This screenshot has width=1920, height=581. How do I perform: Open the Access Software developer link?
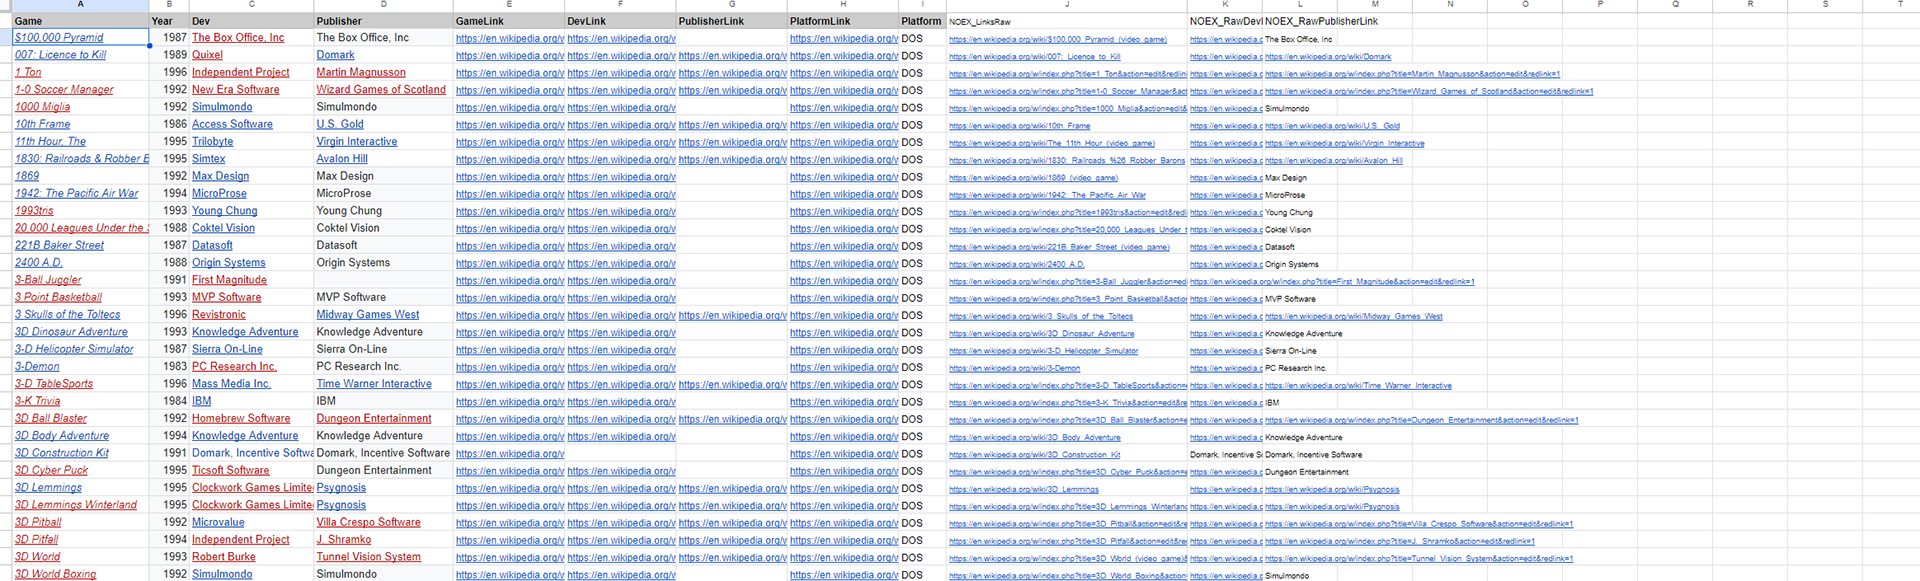pos(232,124)
